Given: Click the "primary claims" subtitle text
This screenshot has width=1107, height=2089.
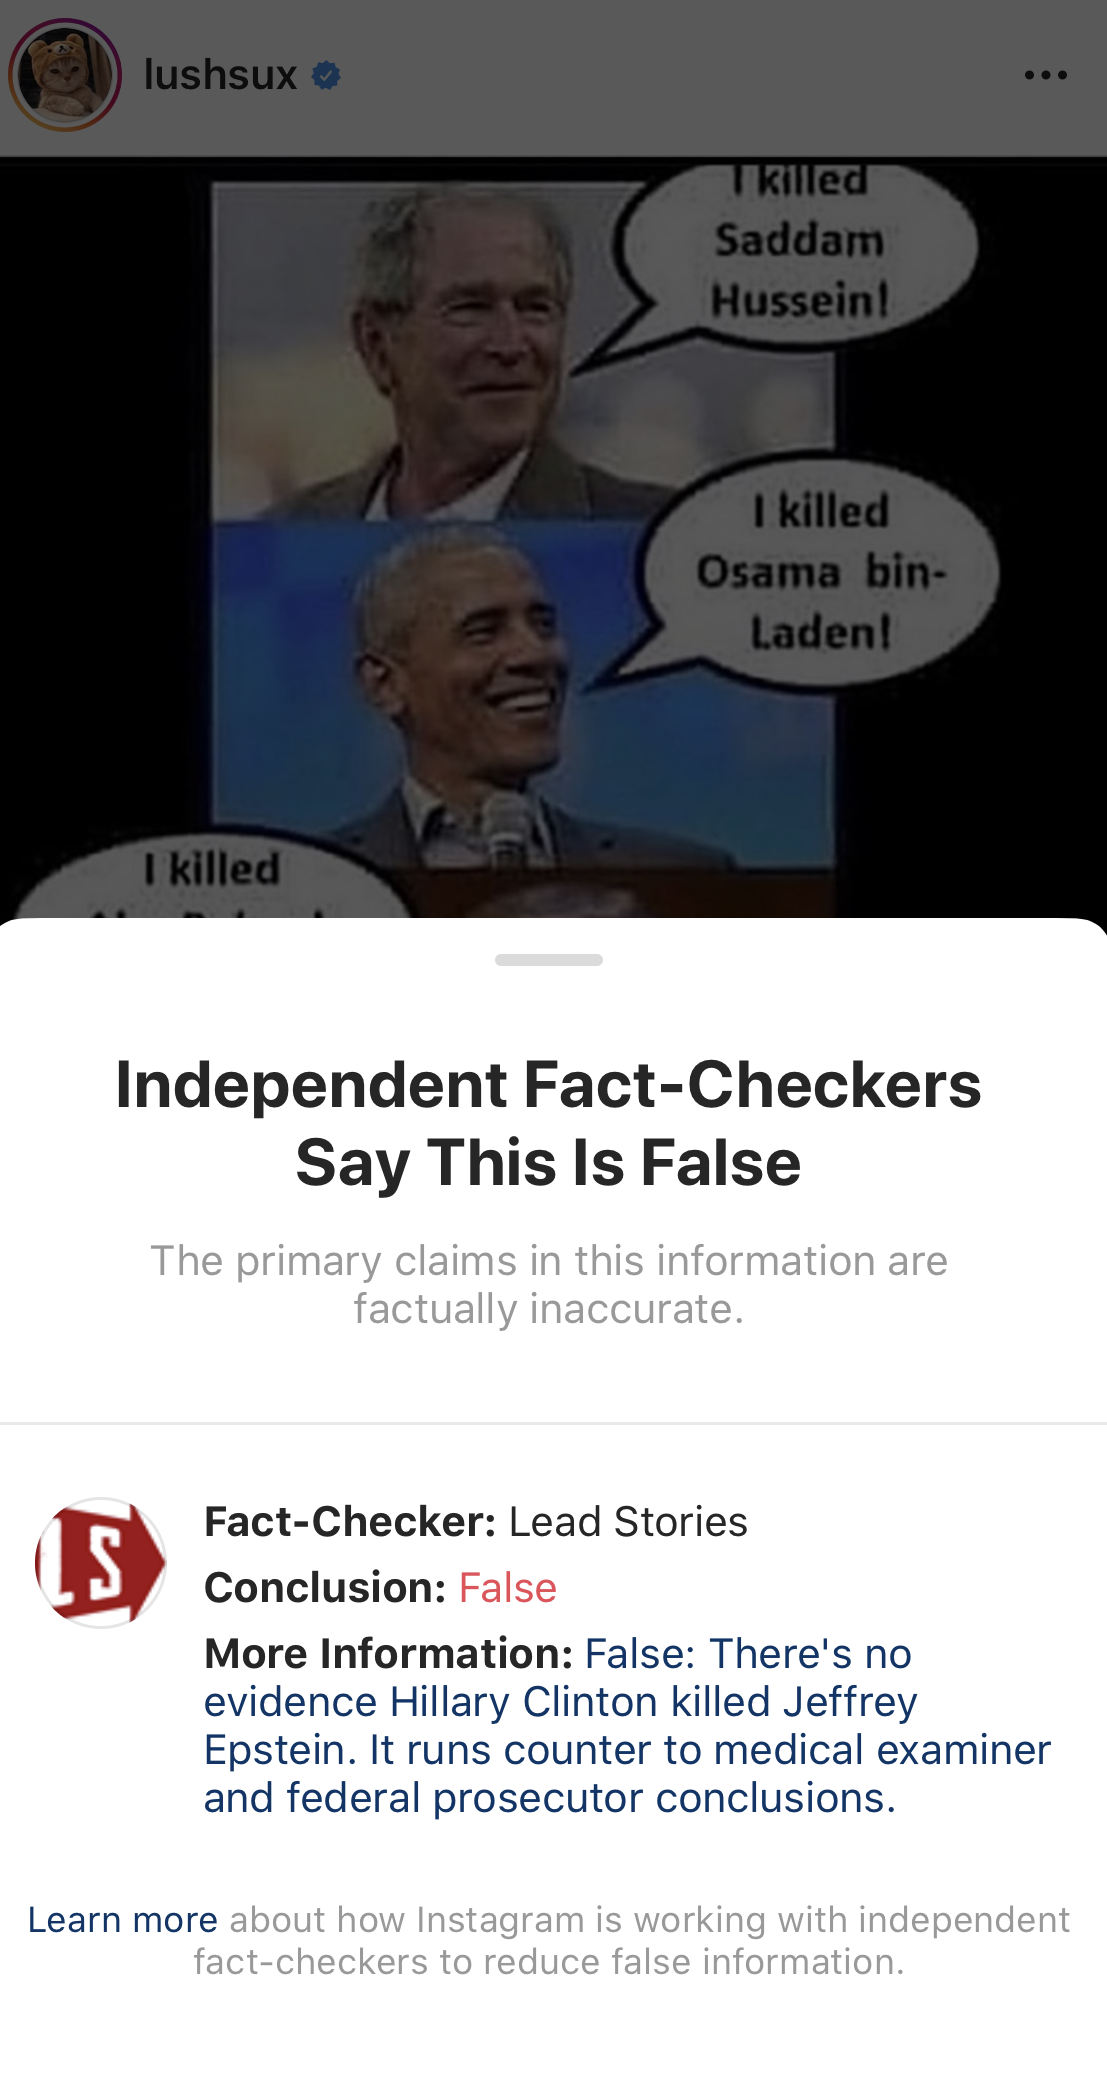Looking at the screenshot, I should pyautogui.click(x=549, y=1285).
